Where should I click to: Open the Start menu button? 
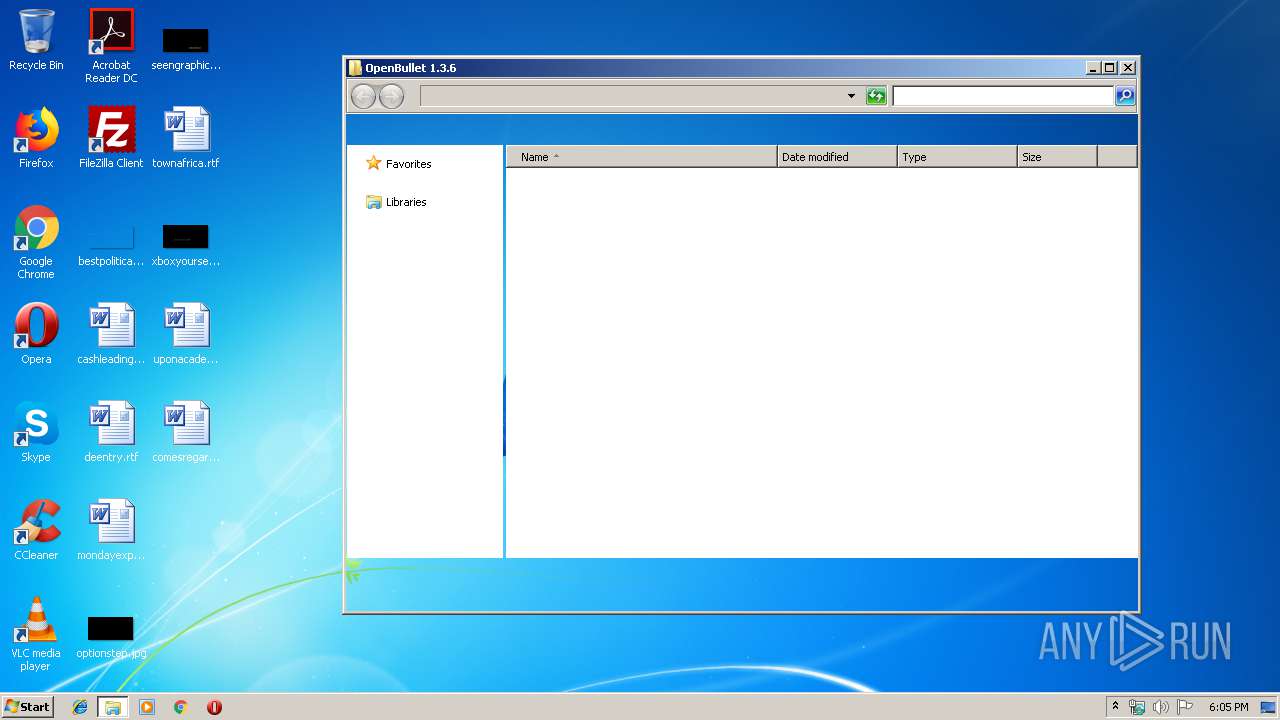(27, 706)
